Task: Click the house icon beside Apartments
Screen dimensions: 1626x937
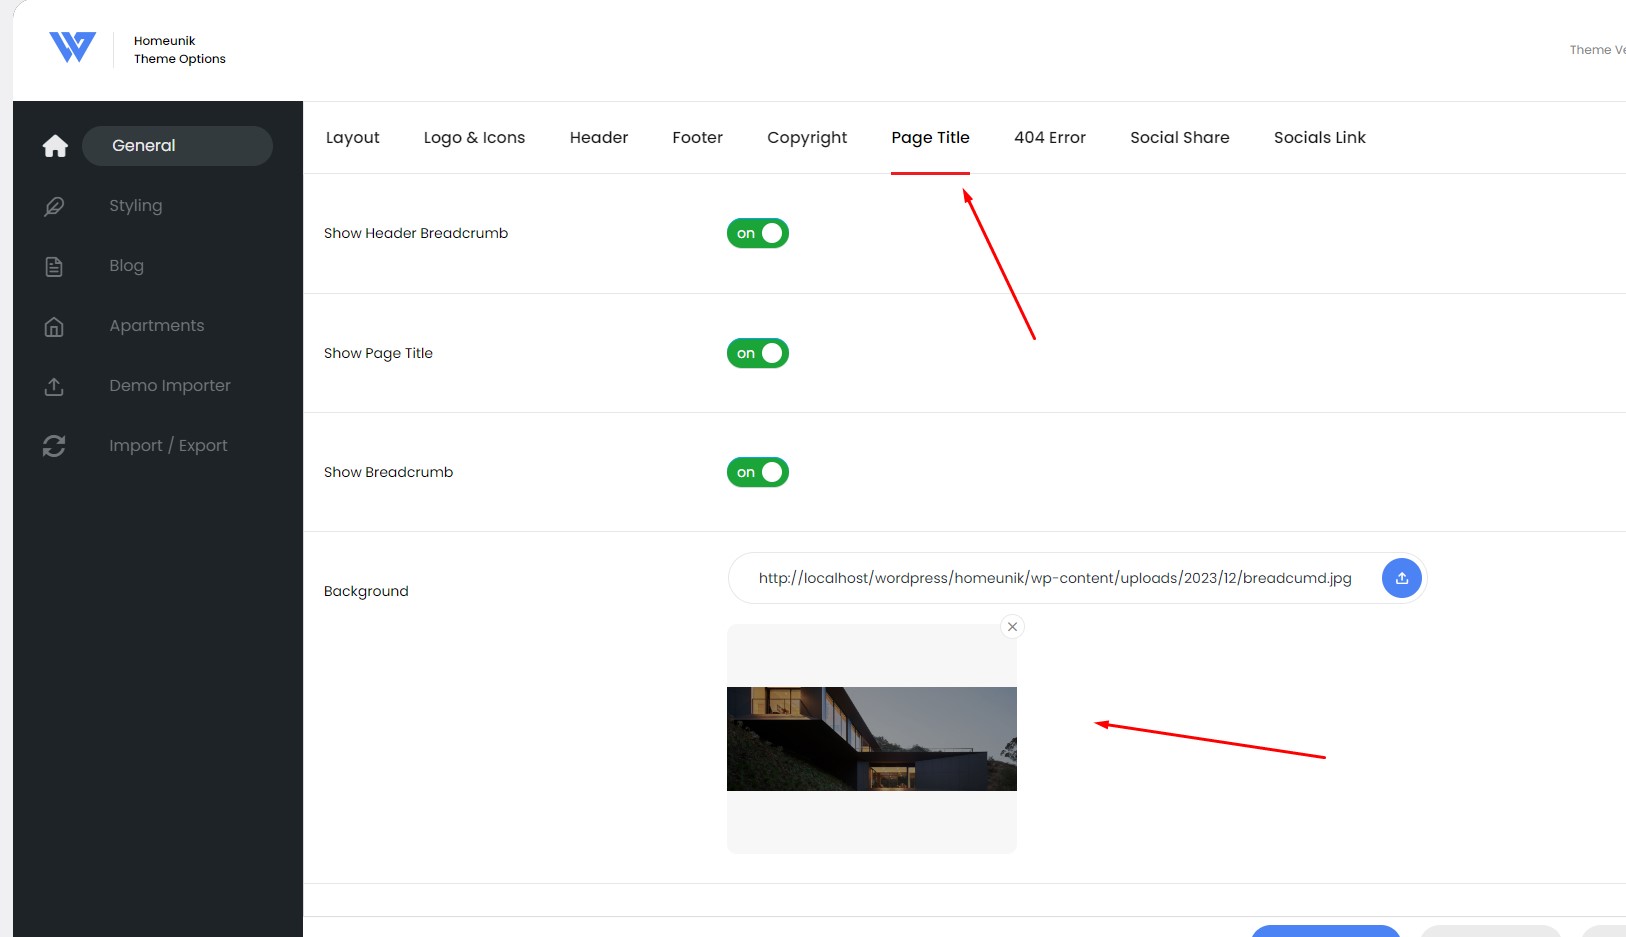Action: click(x=54, y=326)
